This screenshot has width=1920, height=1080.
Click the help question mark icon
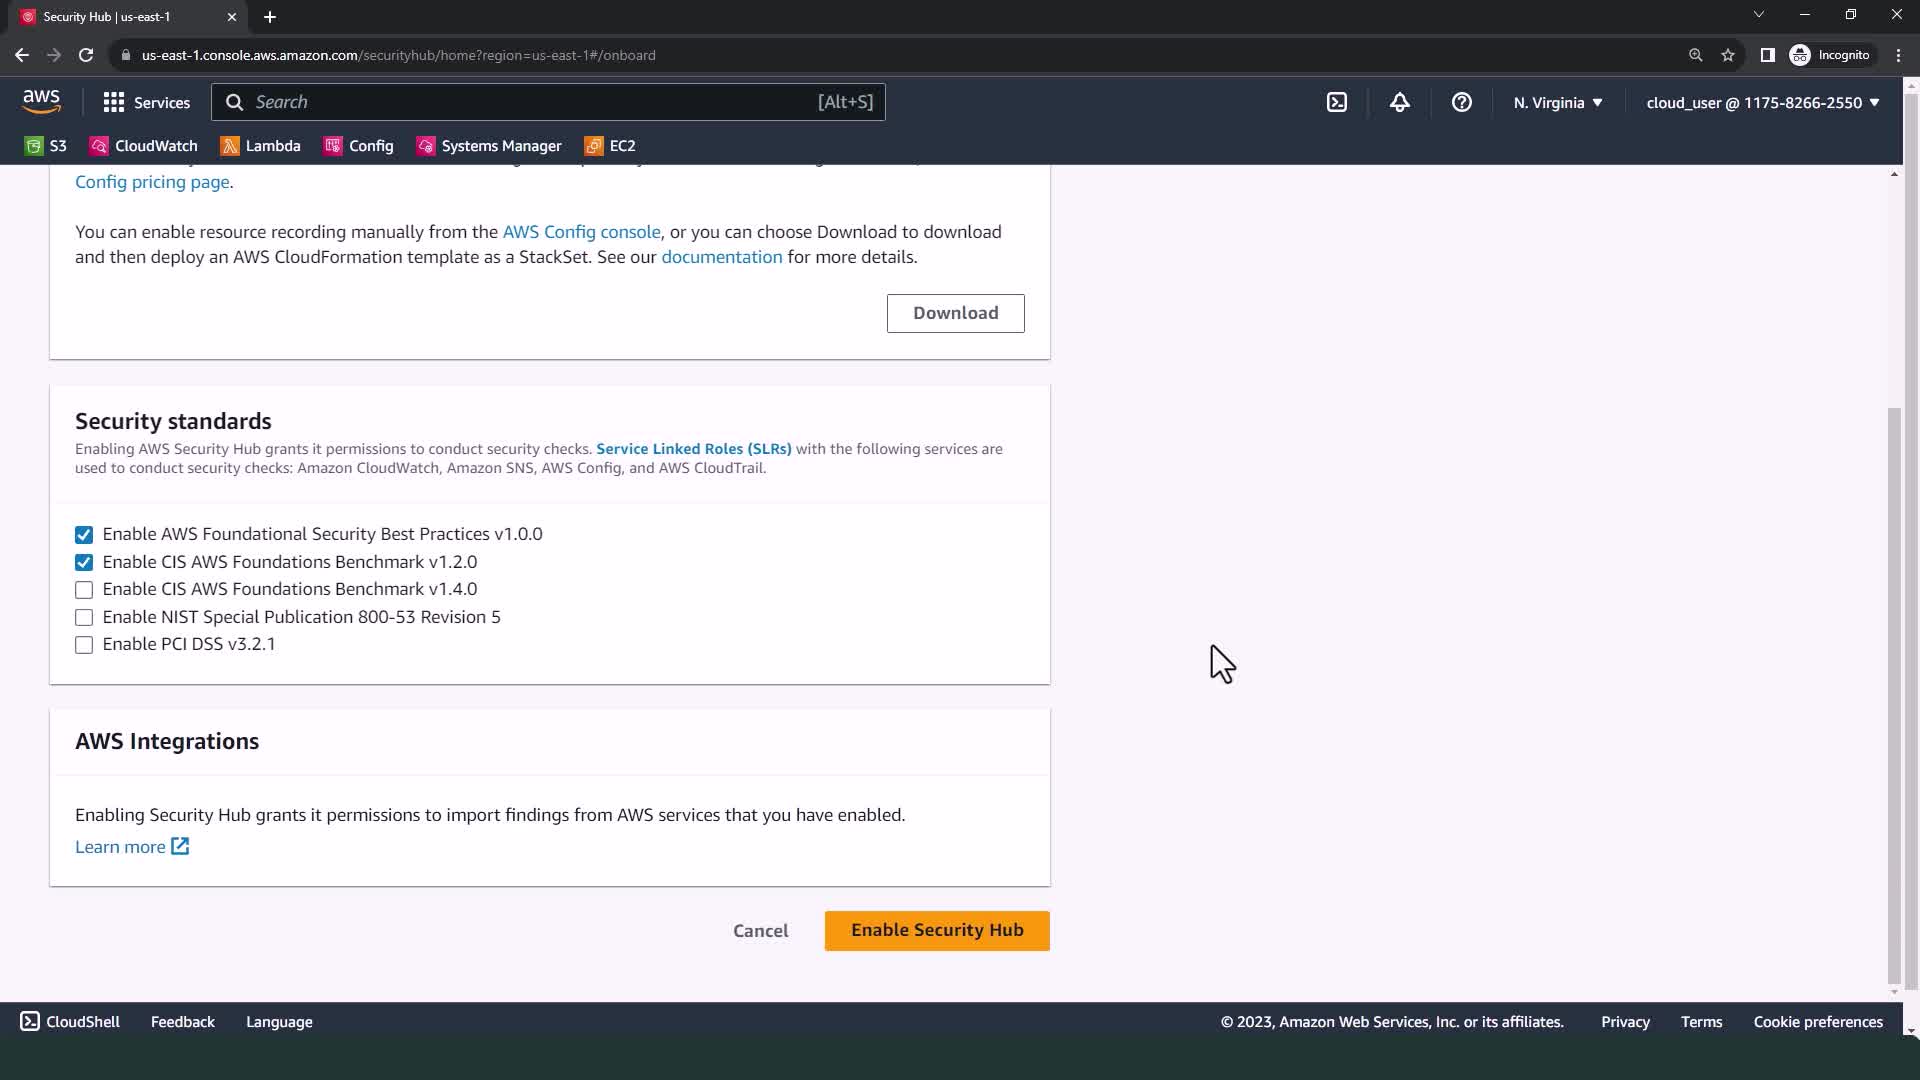[1461, 102]
